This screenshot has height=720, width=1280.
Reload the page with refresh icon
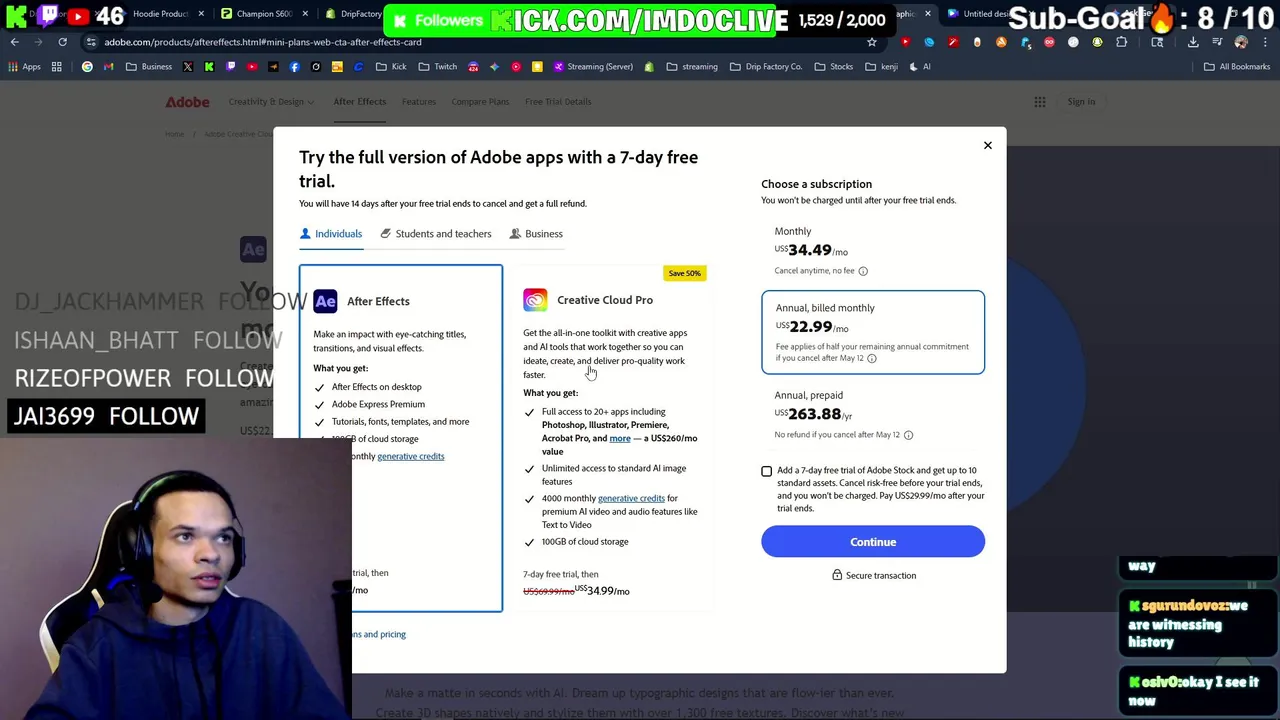click(62, 42)
